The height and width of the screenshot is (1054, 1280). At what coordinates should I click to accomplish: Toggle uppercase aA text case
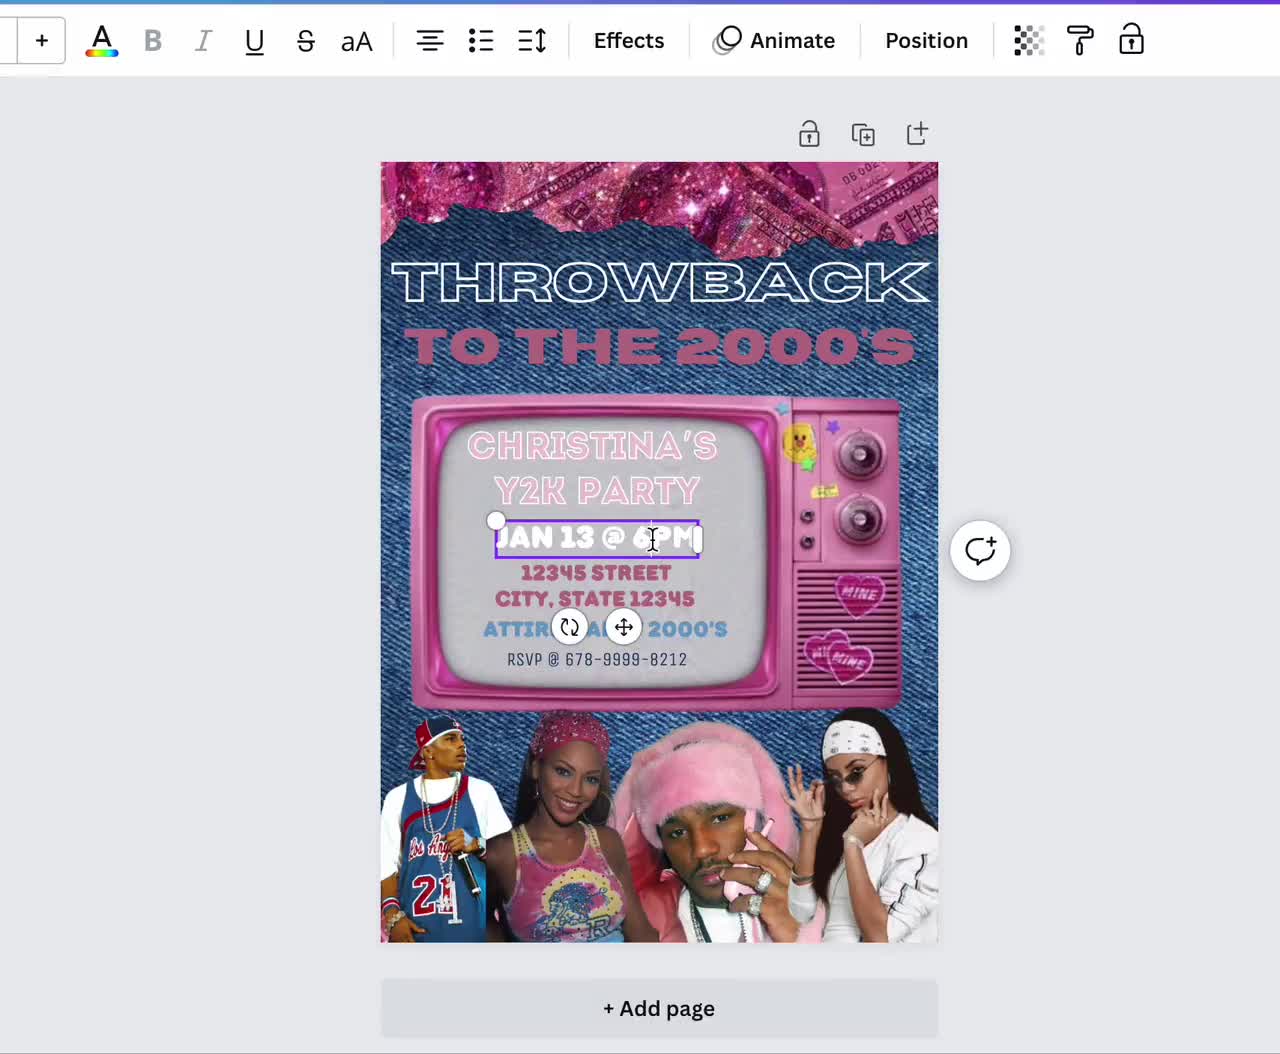pos(357,41)
